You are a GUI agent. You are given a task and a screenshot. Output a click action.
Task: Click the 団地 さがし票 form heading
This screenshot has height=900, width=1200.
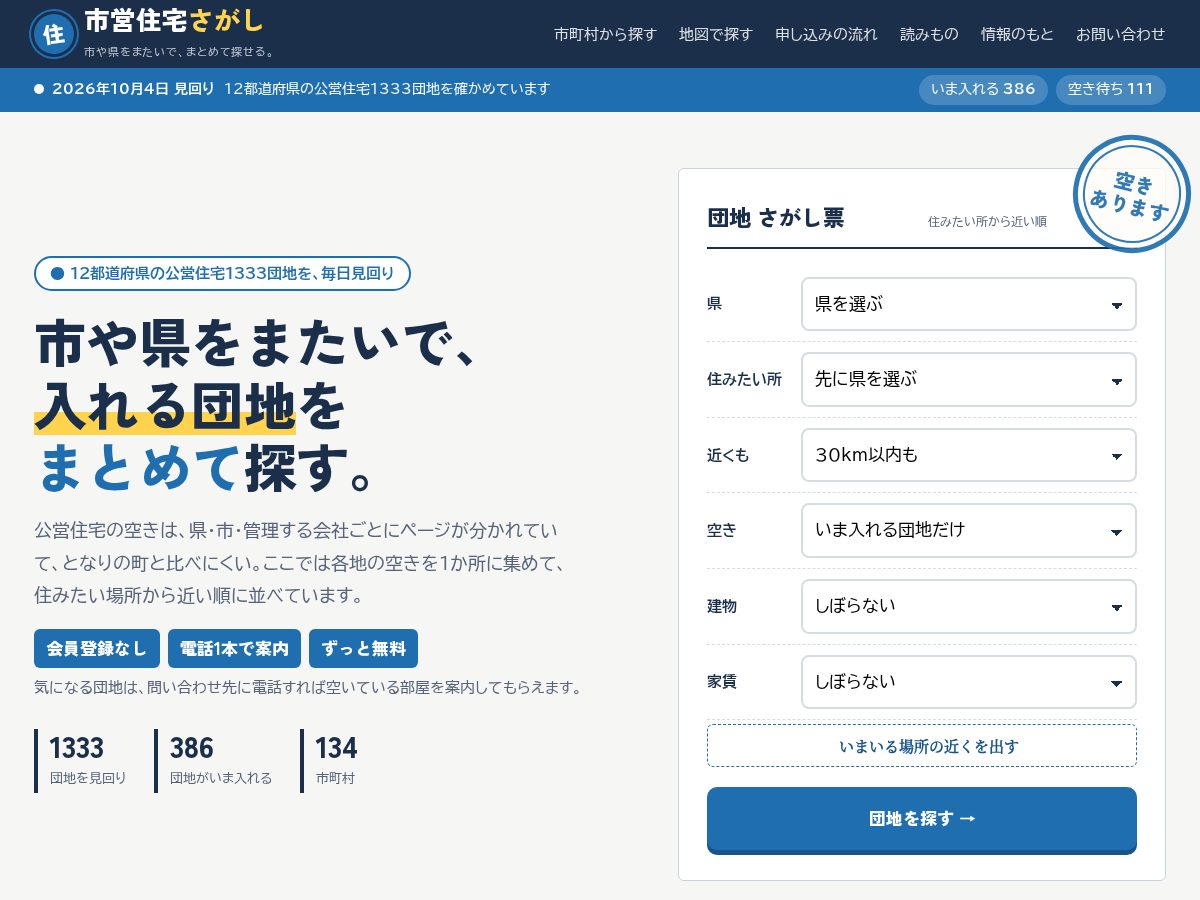775,218
